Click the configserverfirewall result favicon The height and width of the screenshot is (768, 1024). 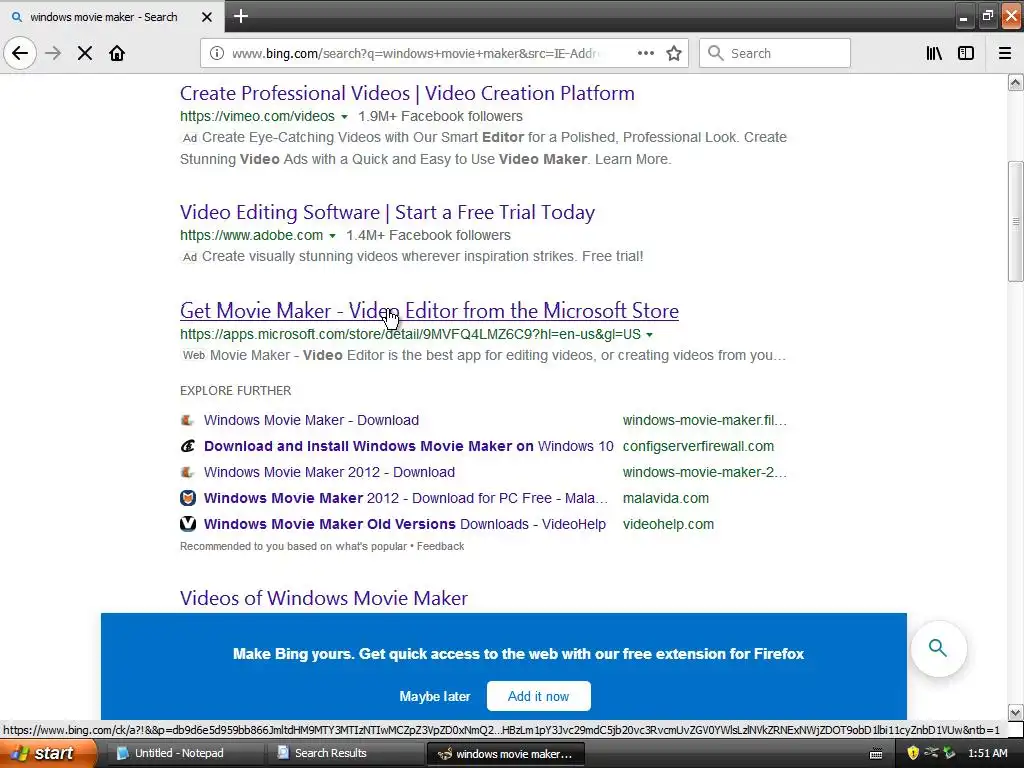point(187,446)
